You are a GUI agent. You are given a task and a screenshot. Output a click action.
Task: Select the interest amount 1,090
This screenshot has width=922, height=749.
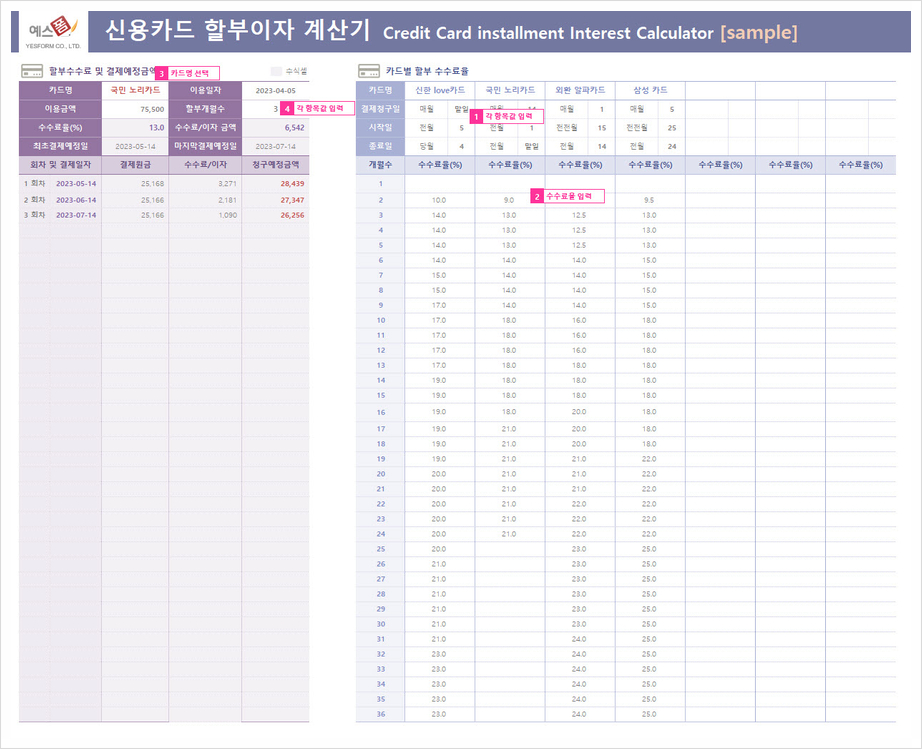[x=227, y=215]
